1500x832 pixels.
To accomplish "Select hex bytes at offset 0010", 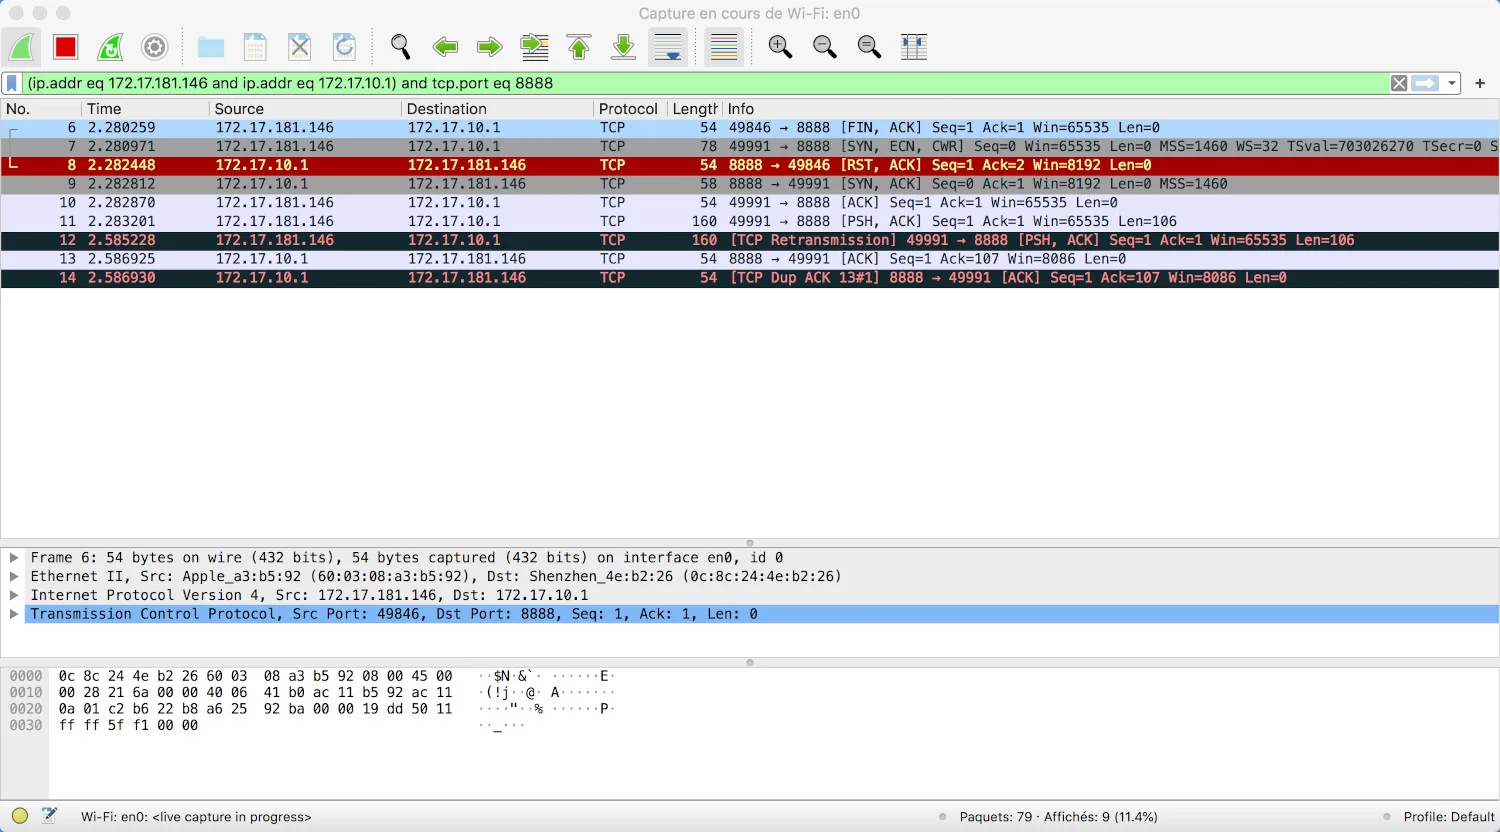I will pos(255,692).
